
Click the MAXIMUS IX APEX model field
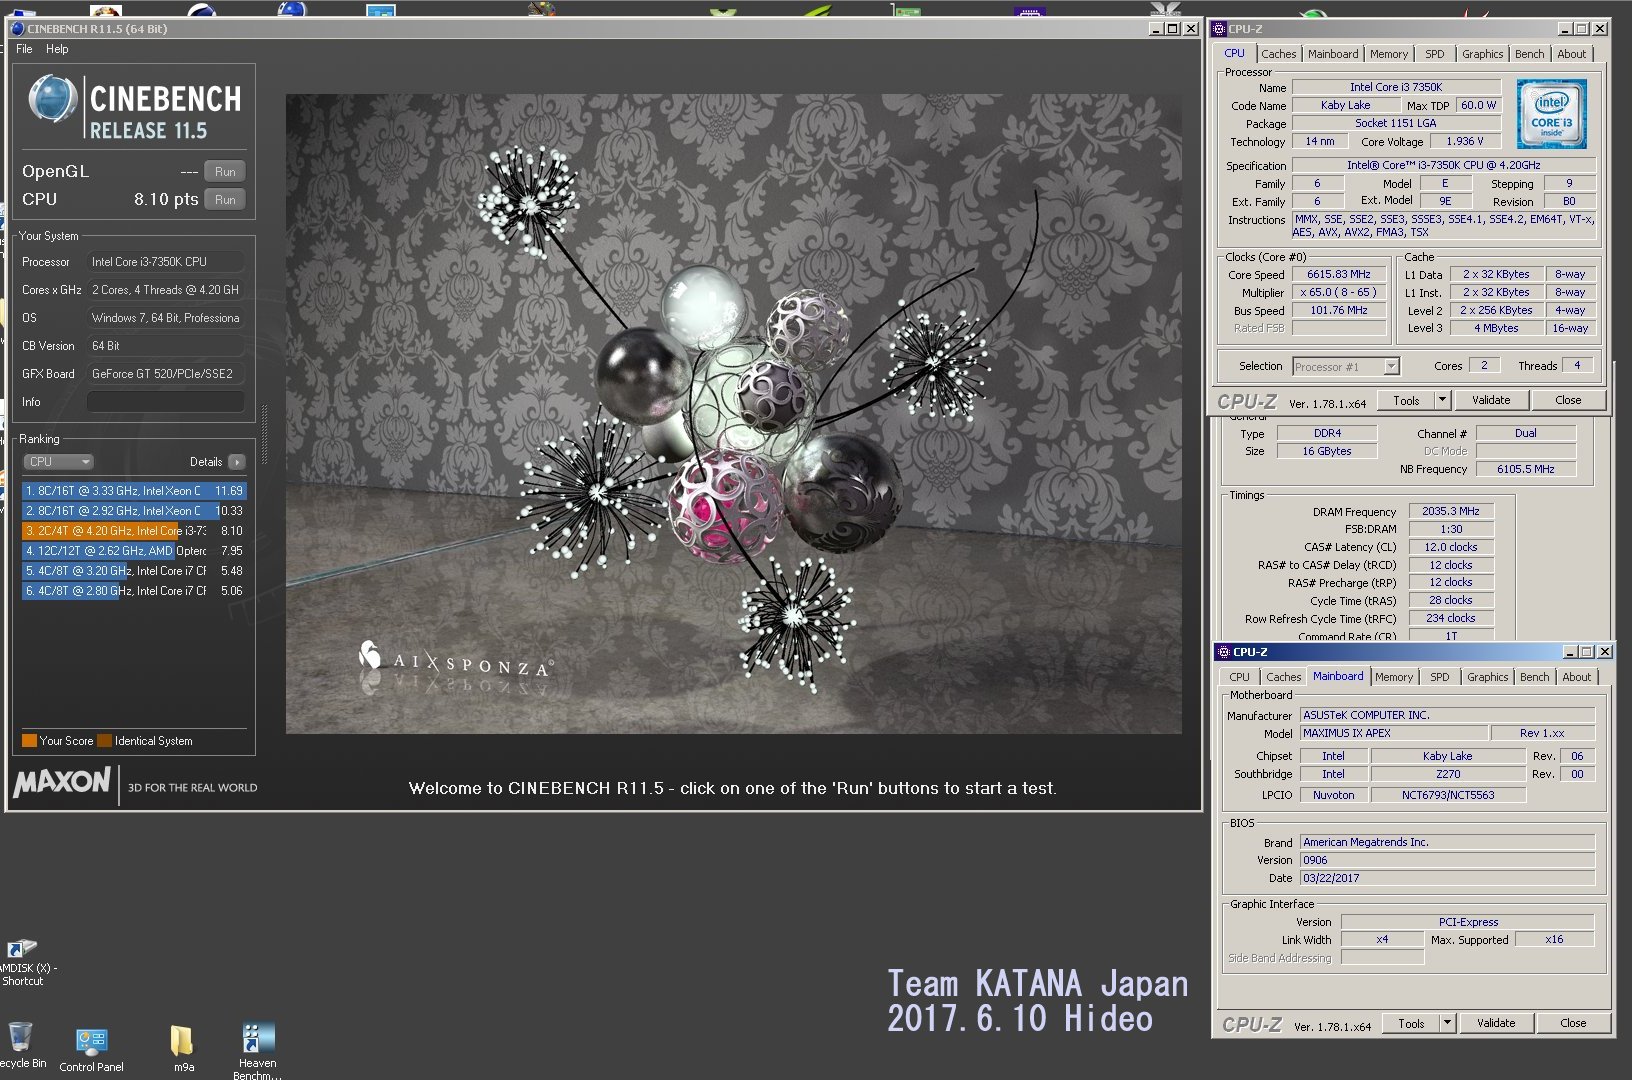pos(1394,733)
